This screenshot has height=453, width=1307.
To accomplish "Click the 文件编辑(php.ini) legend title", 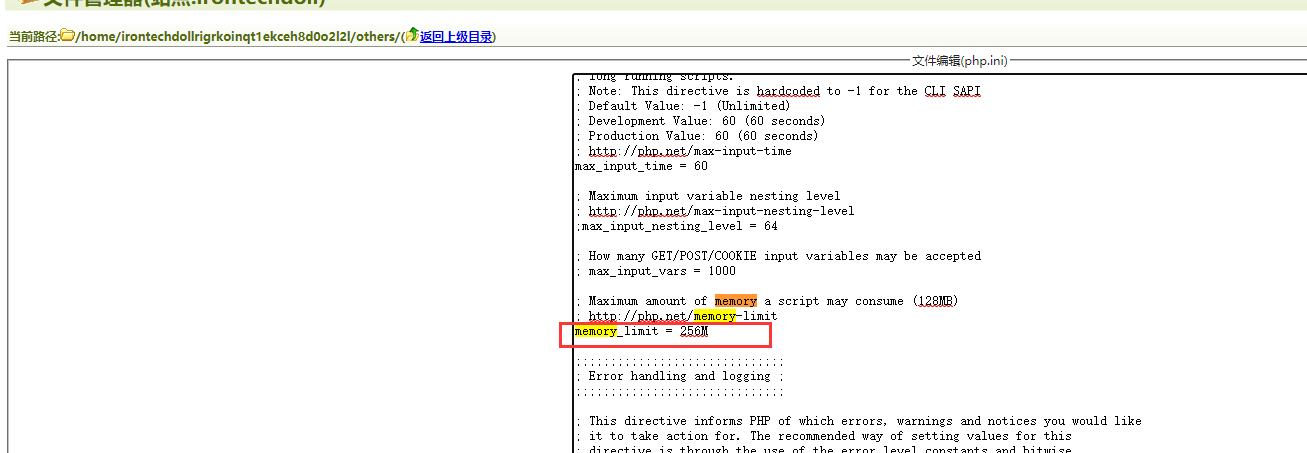I will coord(959,61).
